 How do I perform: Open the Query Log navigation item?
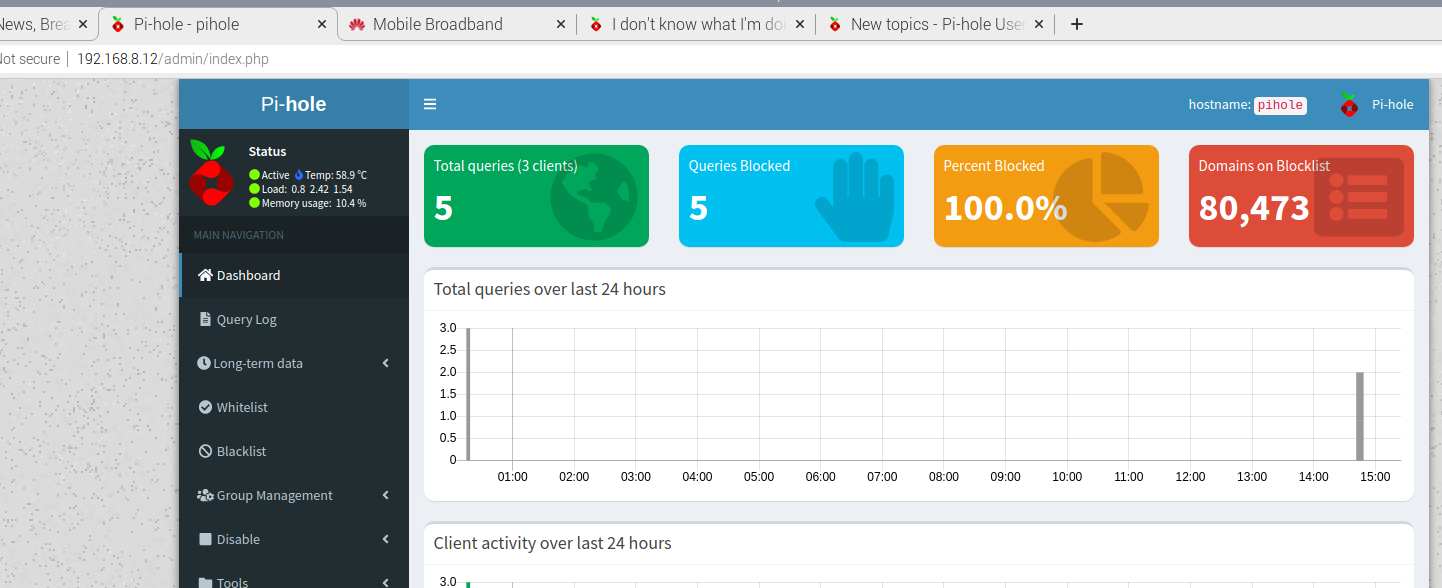[294, 319]
